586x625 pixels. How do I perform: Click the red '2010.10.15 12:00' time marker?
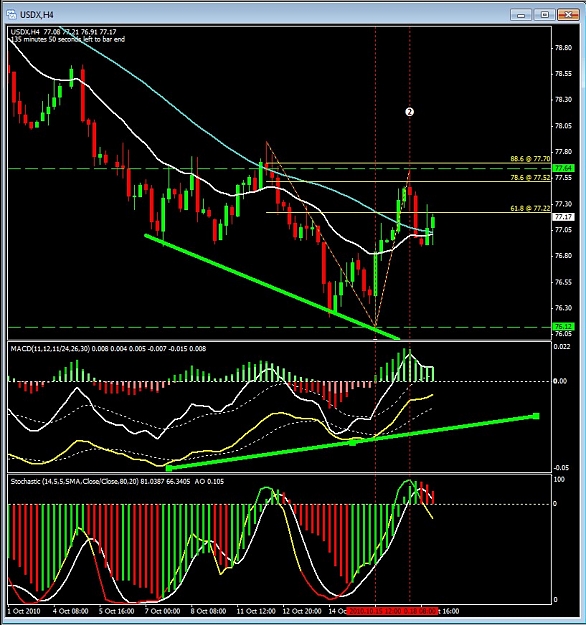(374, 611)
